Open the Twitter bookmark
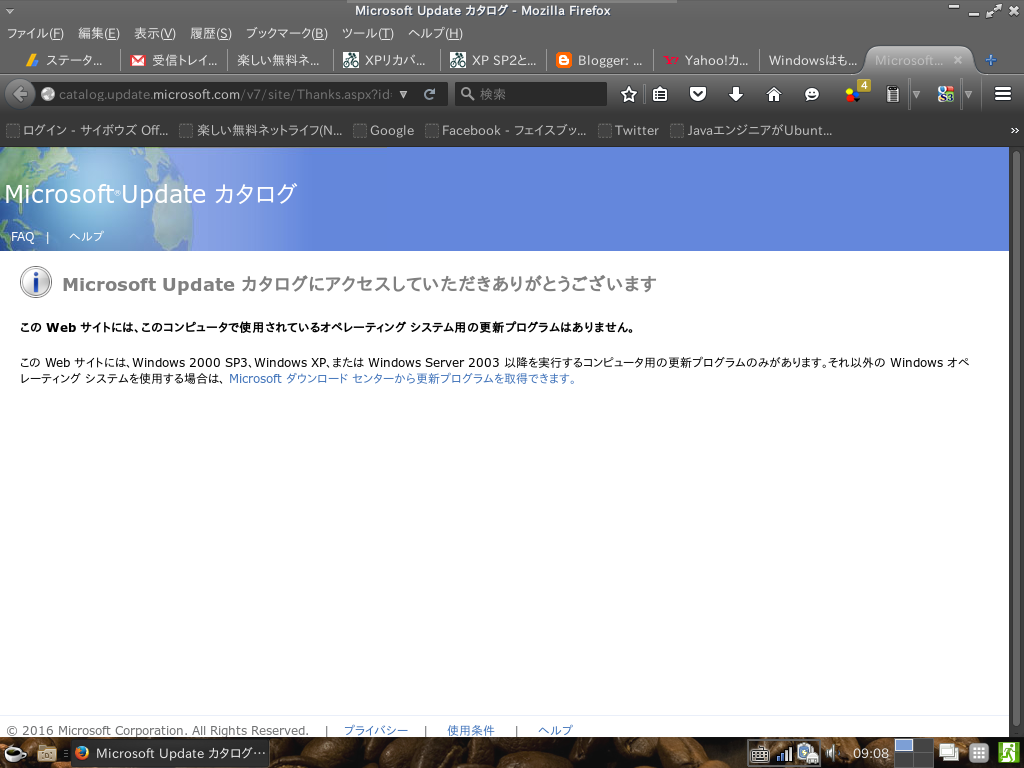Image resolution: width=1024 pixels, height=768 pixels. (x=629, y=131)
